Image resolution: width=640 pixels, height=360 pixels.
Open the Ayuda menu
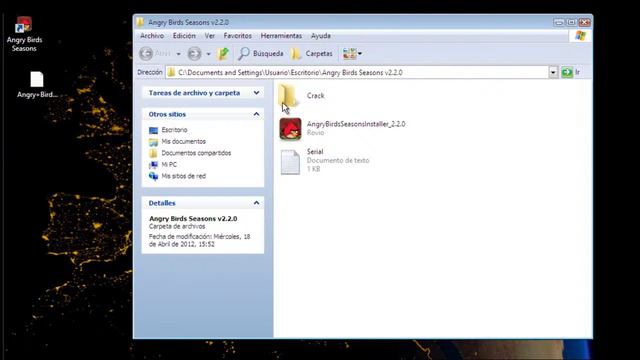coord(321,36)
